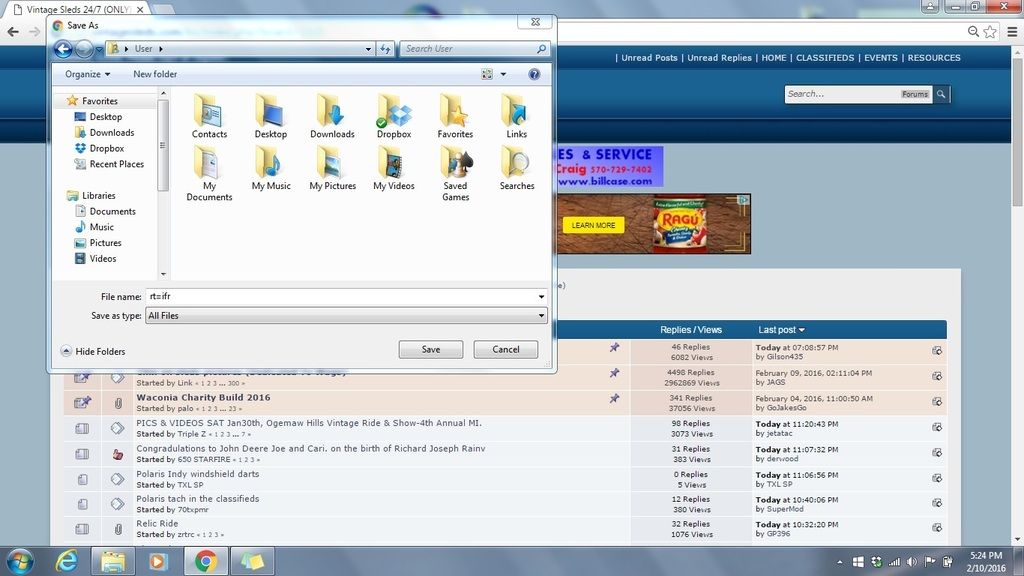Open Google Chrome from the taskbar
Image resolution: width=1024 pixels, height=576 pixels.
click(205, 561)
